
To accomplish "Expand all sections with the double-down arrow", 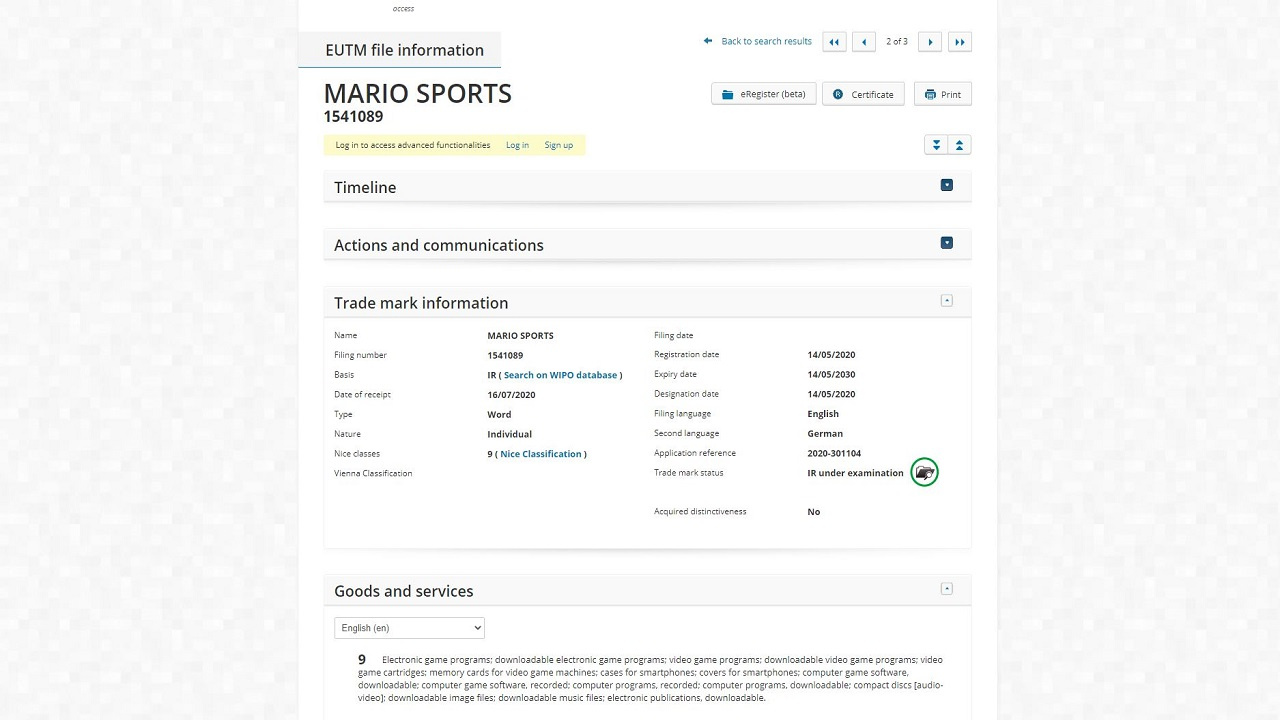I will click(x=936, y=145).
